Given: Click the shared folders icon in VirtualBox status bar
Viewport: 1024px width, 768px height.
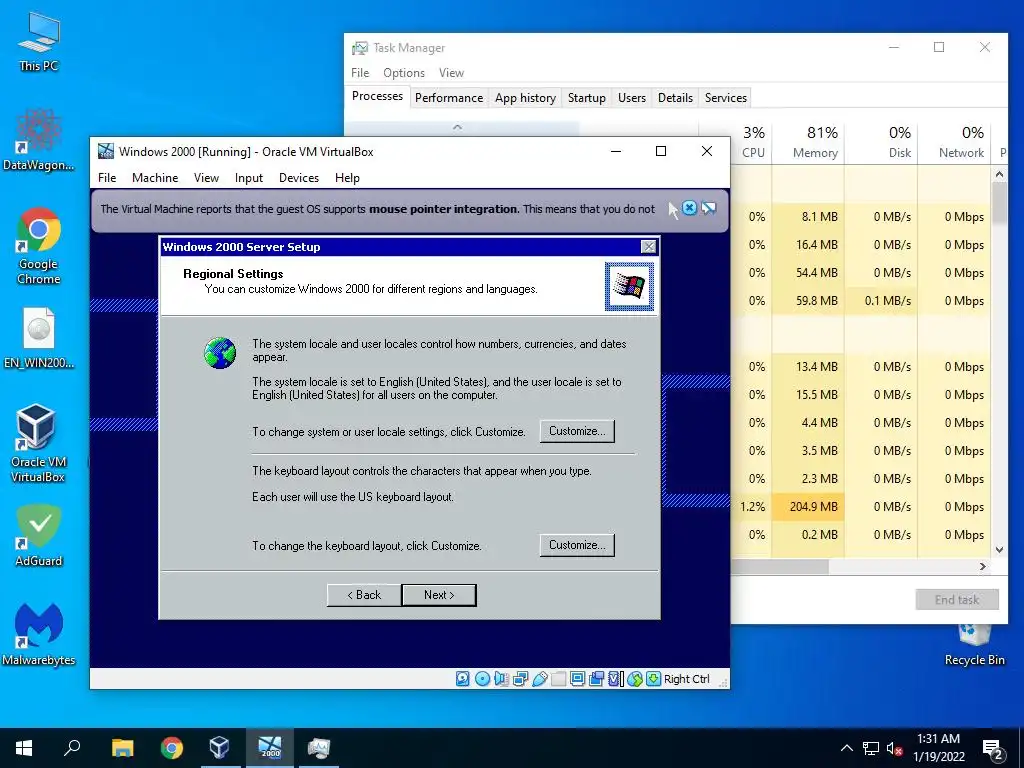Looking at the screenshot, I should click(x=558, y=679).
